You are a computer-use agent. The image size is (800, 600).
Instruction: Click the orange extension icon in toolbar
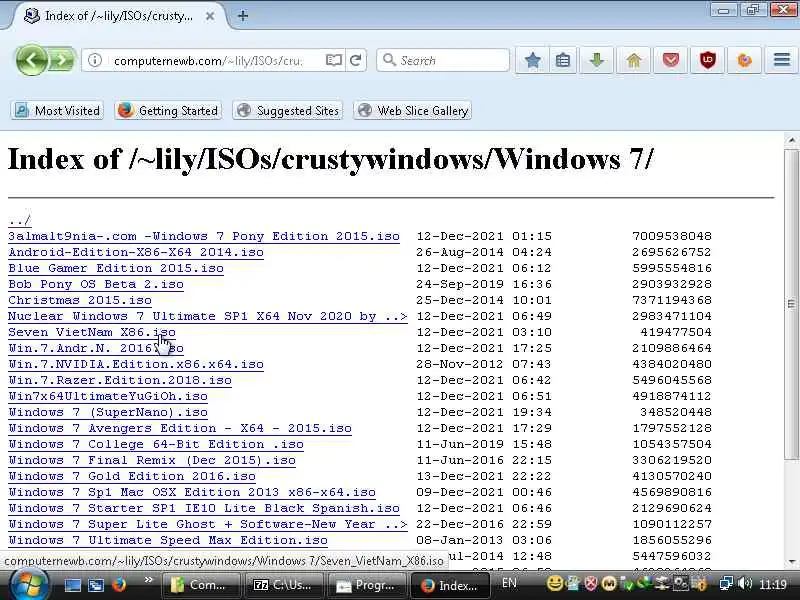click(744, 60)
